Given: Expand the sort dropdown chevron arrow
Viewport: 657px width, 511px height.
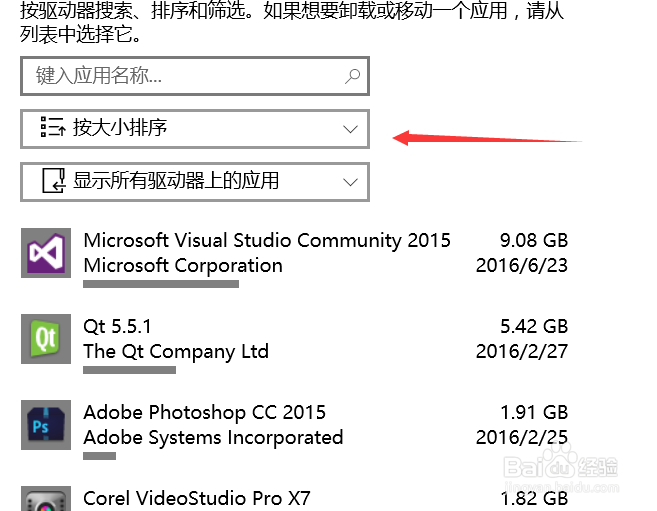Looking at the screenshot, I should pyautogui.click(x=350, y=128).
